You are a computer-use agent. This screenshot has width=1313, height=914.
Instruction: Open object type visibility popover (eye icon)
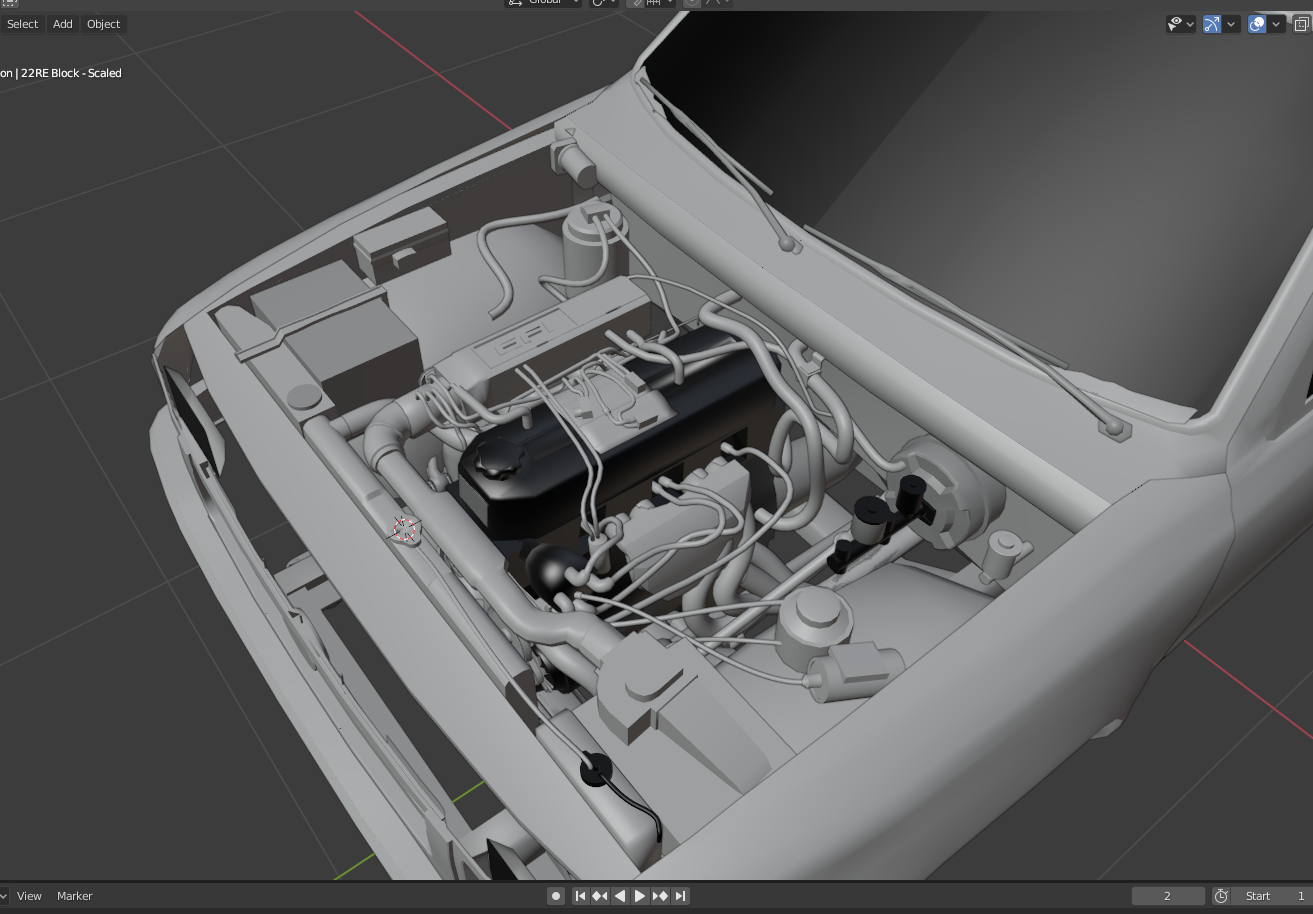pyautogui.click(x=1181, y=24)
